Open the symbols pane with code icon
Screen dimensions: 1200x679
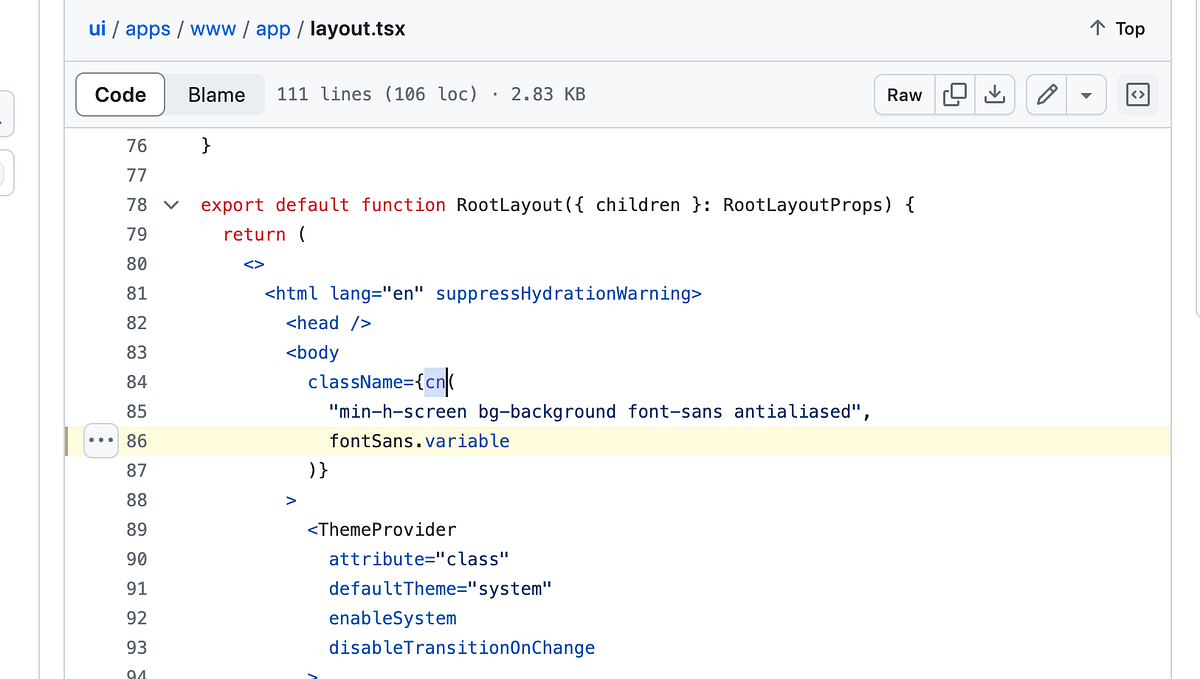[x=1138, y=94]
